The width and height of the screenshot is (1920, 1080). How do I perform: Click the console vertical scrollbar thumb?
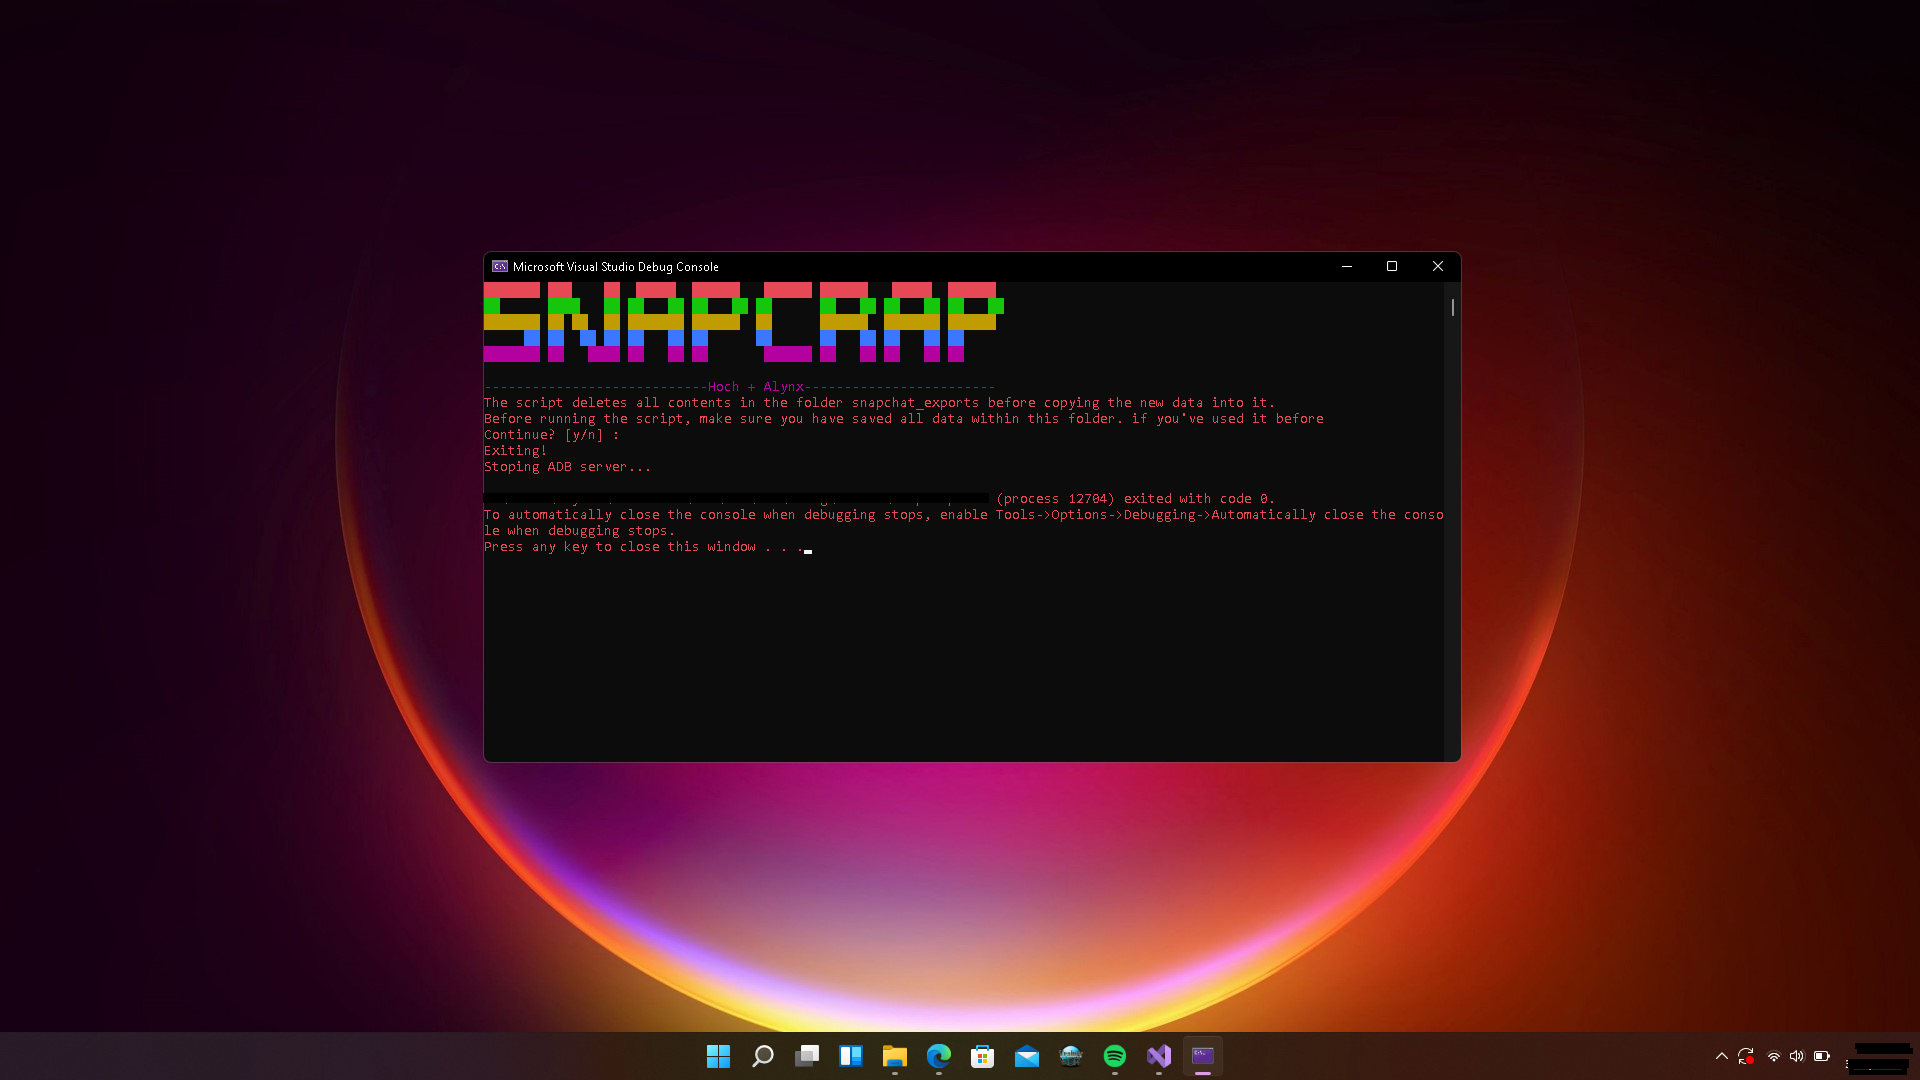coord(1452,308)
